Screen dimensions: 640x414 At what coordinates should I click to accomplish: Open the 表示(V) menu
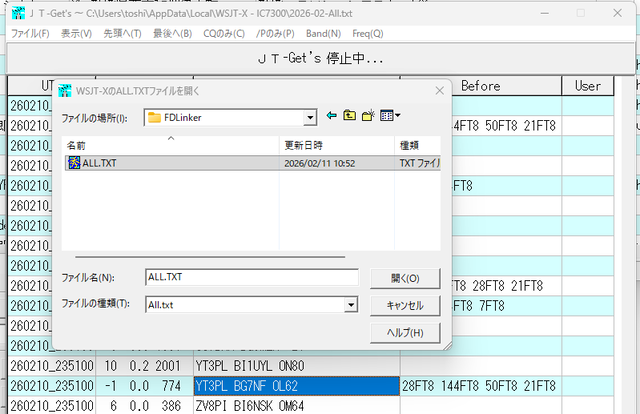pos(76,33)
